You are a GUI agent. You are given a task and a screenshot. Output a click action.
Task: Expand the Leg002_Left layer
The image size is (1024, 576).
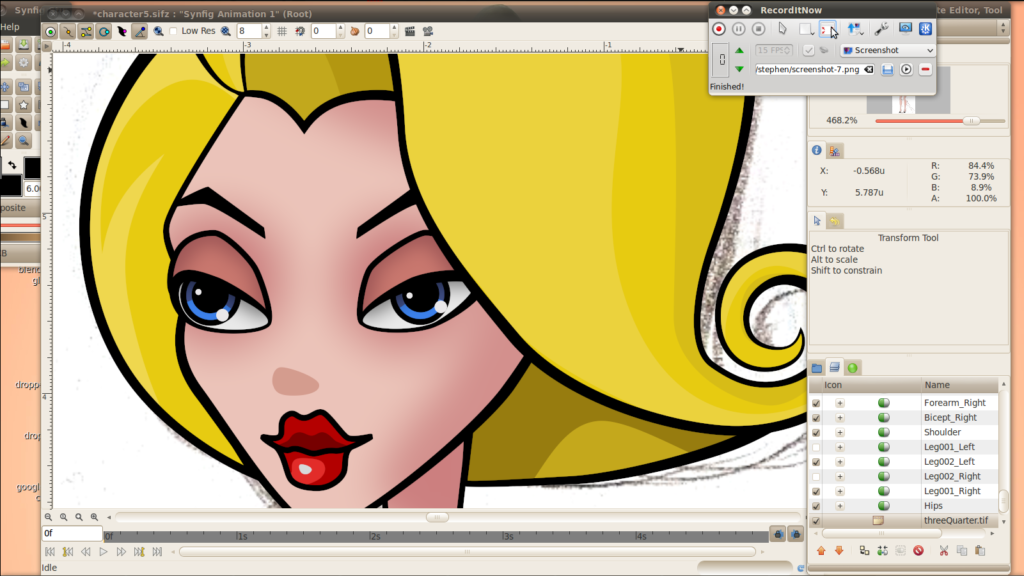click(840, 462)
